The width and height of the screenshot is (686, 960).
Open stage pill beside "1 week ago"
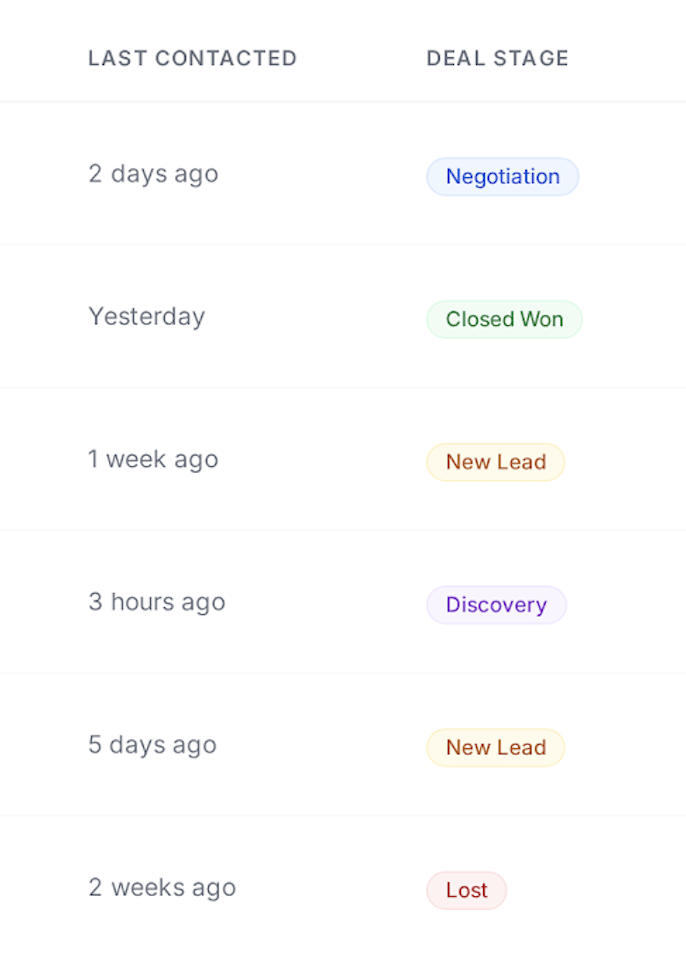click(x=495, y=462)
